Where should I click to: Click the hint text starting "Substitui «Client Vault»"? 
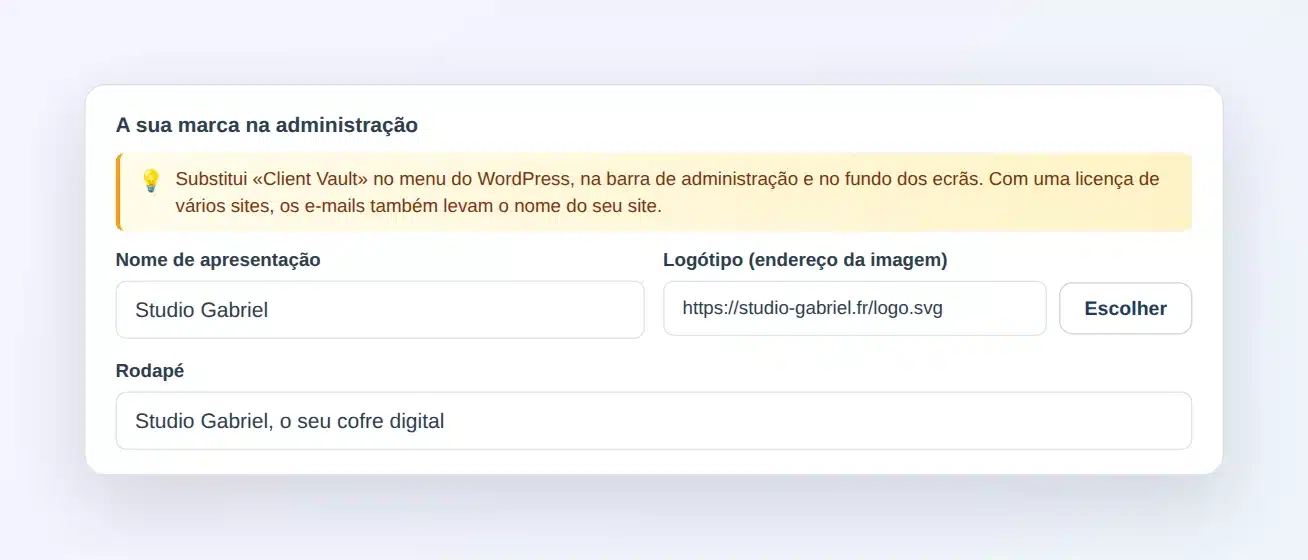pyautogui.click(x=667, y=193)
